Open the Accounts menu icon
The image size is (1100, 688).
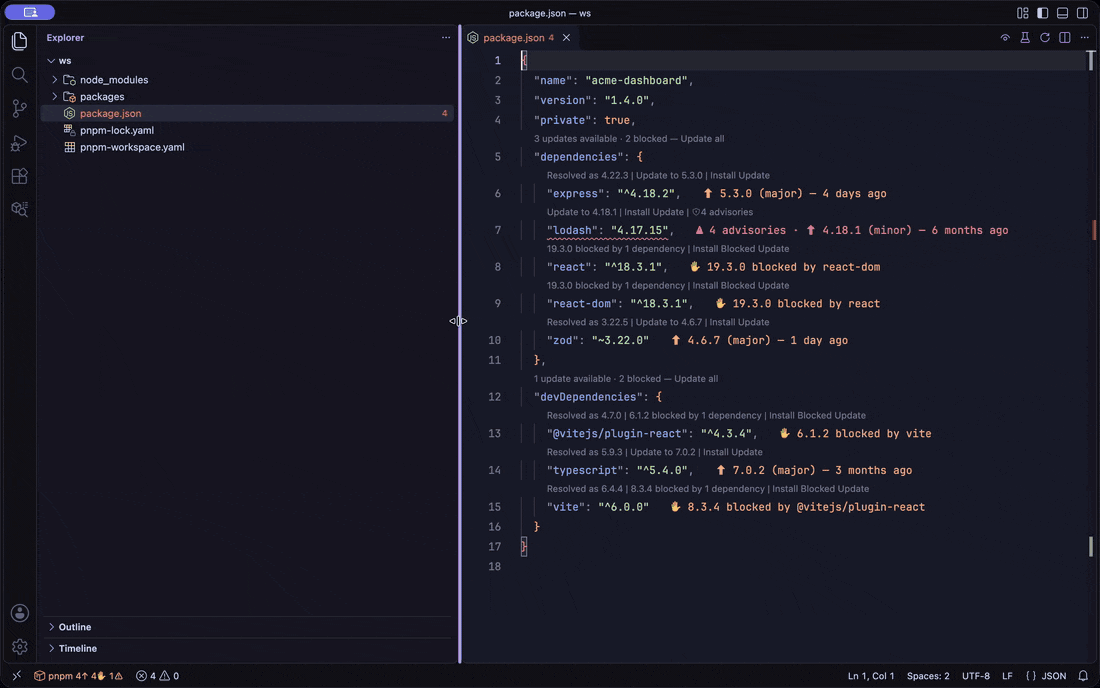tap(20, 613)
